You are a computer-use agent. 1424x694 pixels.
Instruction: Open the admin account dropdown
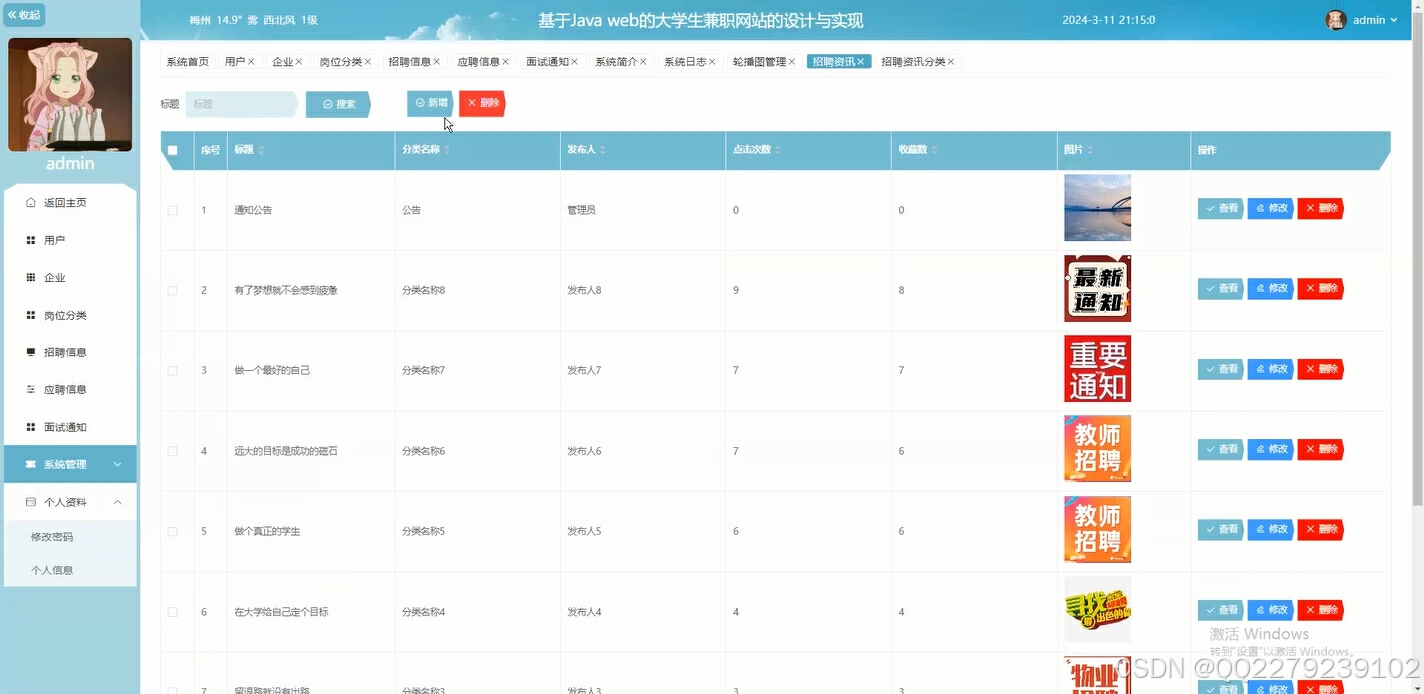pyautogui.click(x=1373, y=19)
